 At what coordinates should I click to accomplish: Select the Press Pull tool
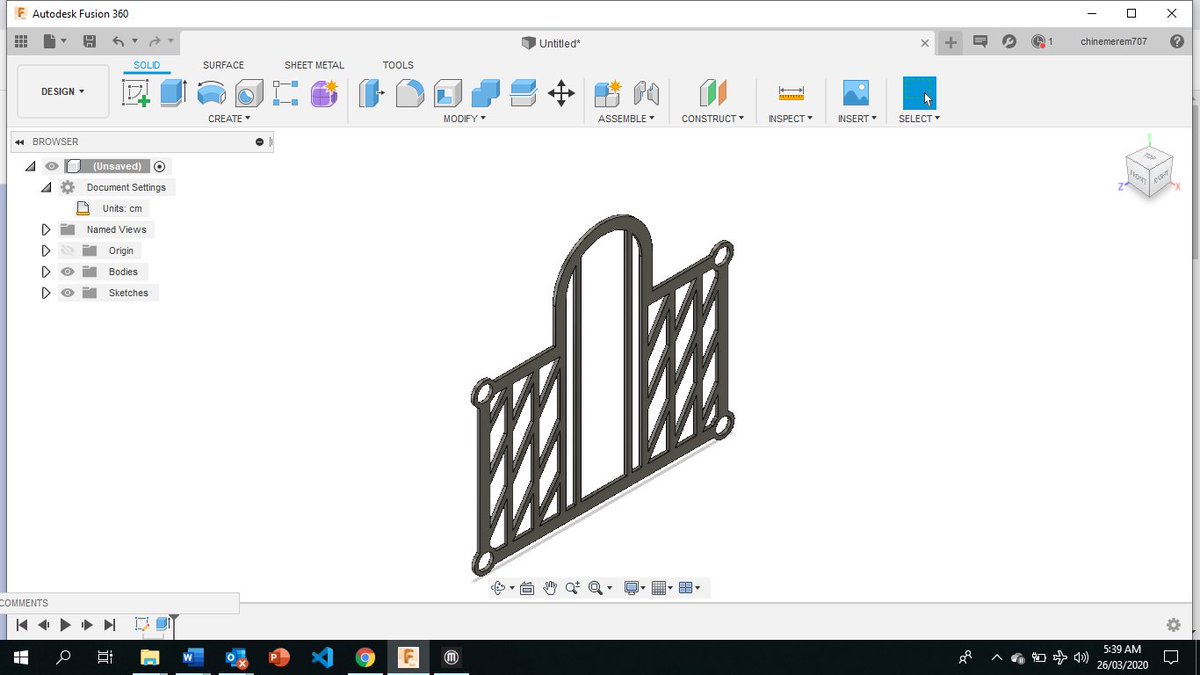coord(371,93)
